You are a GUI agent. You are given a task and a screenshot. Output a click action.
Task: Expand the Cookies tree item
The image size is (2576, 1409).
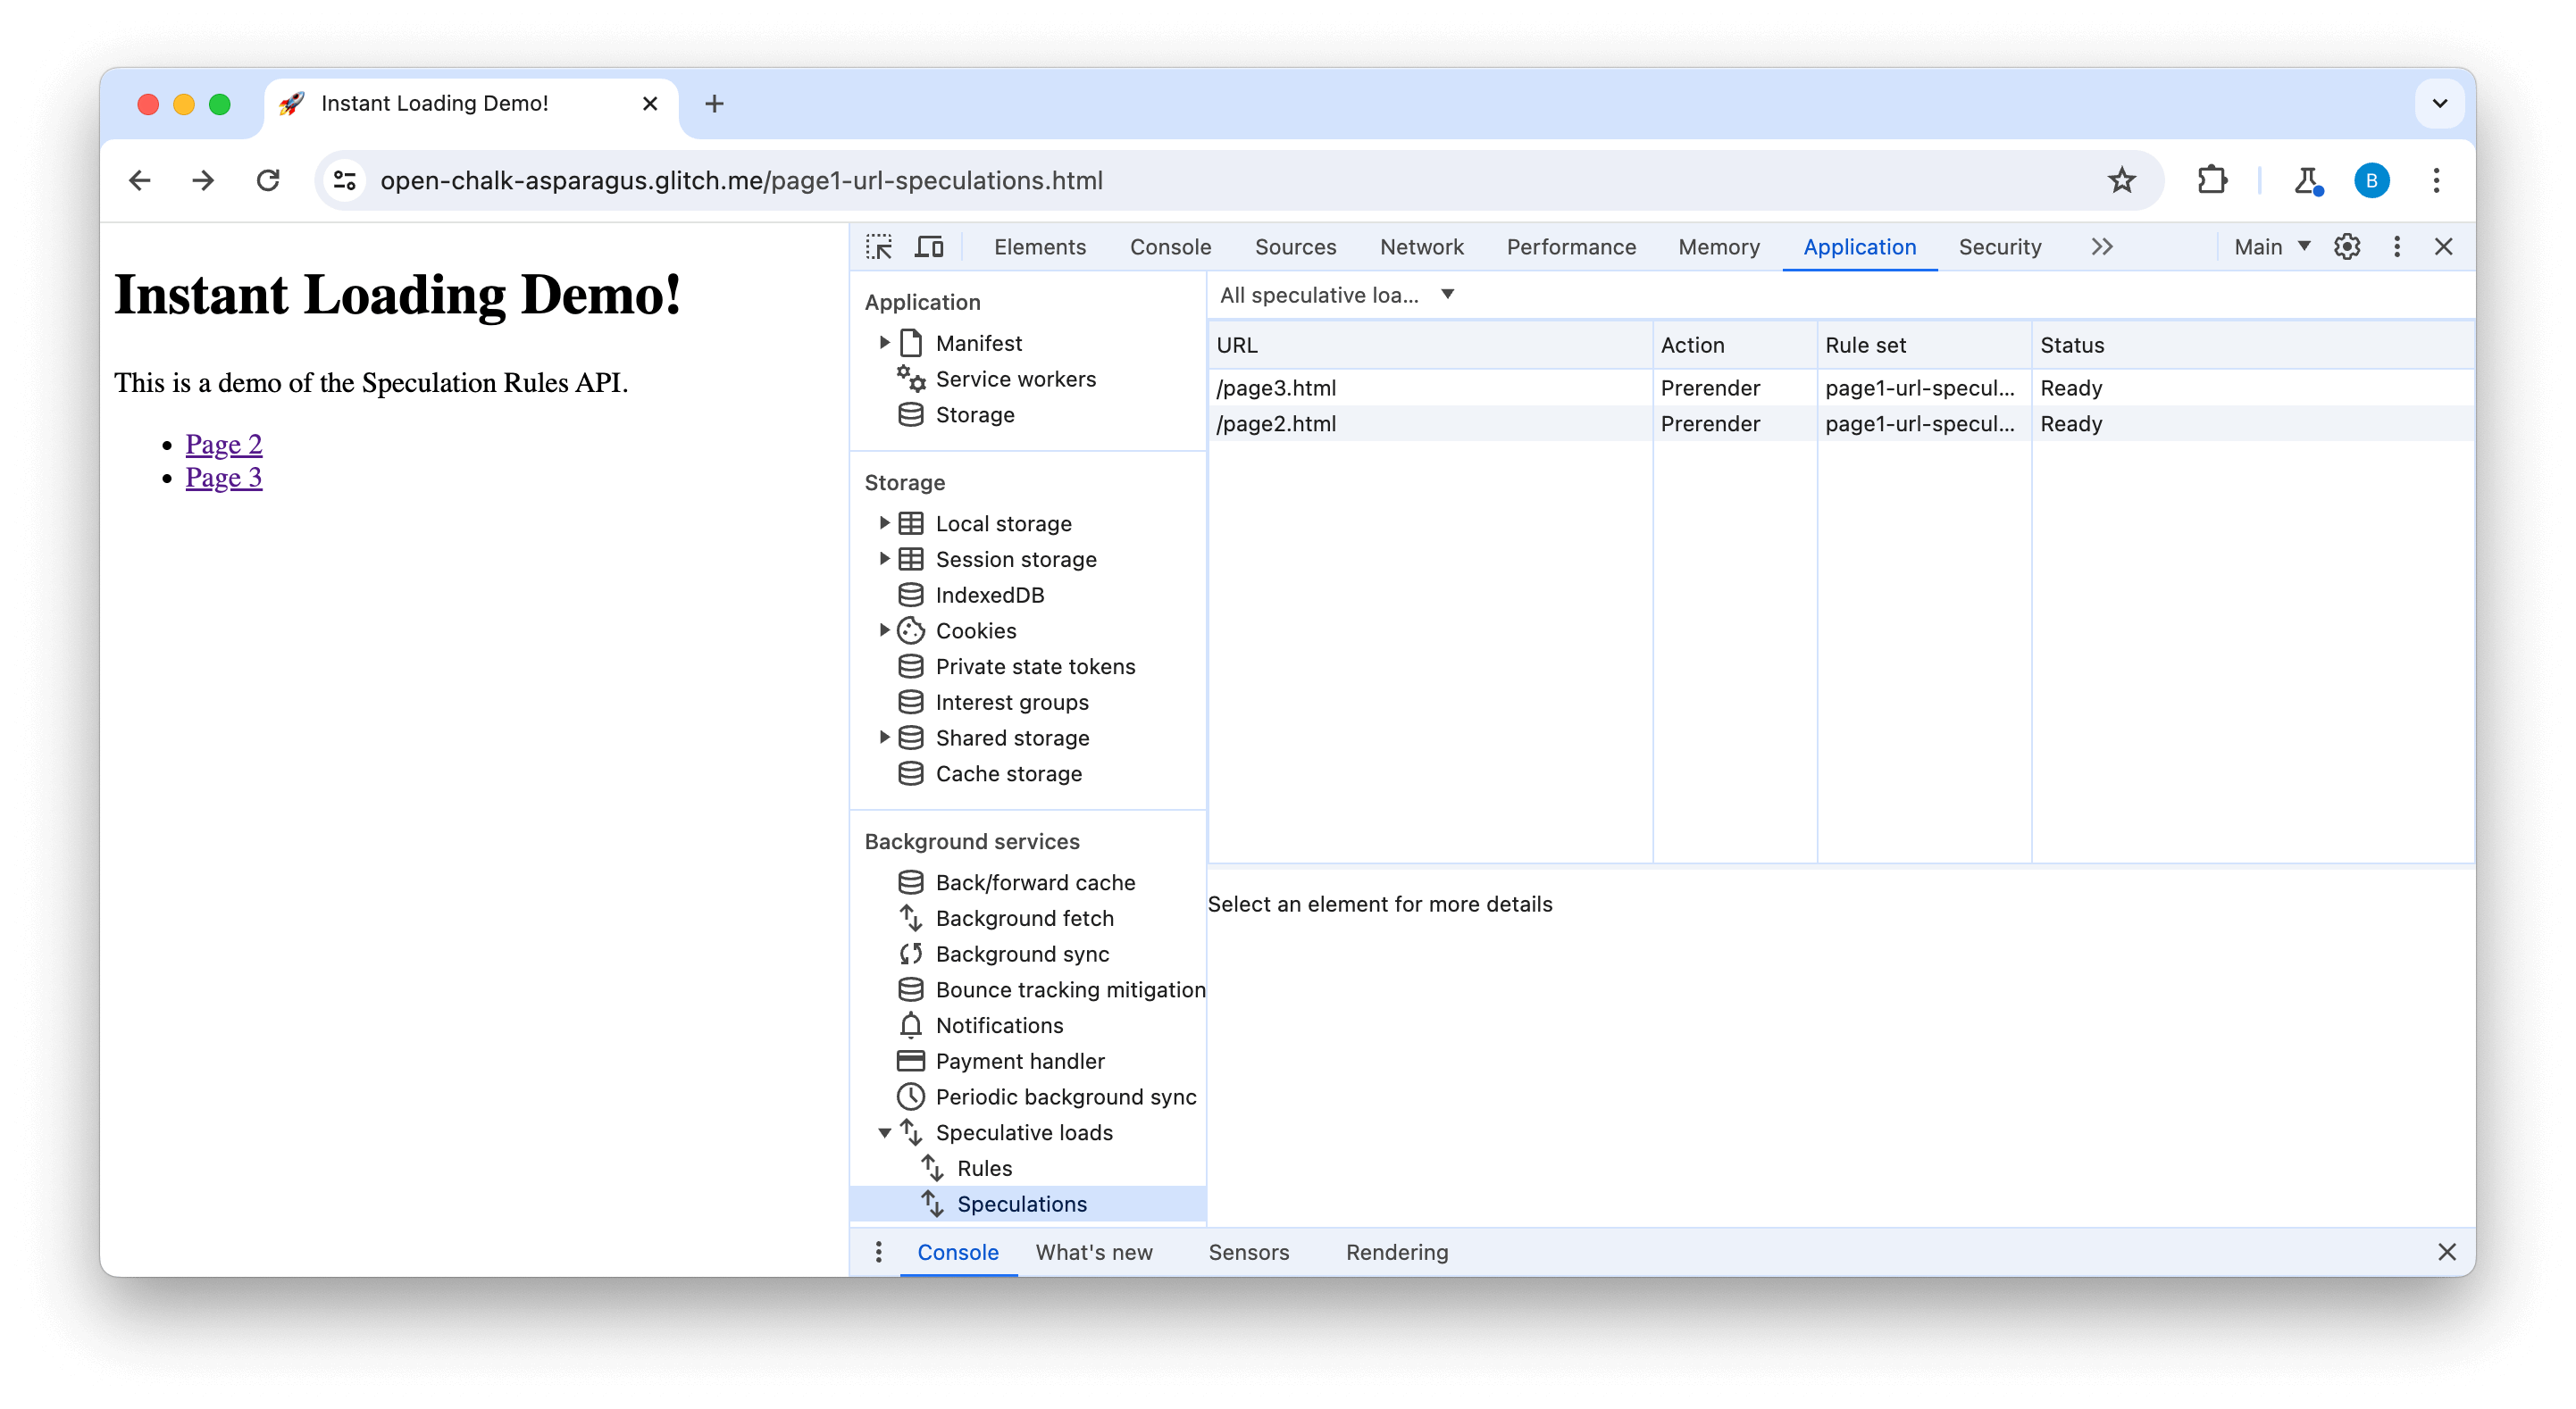[883, 629]
